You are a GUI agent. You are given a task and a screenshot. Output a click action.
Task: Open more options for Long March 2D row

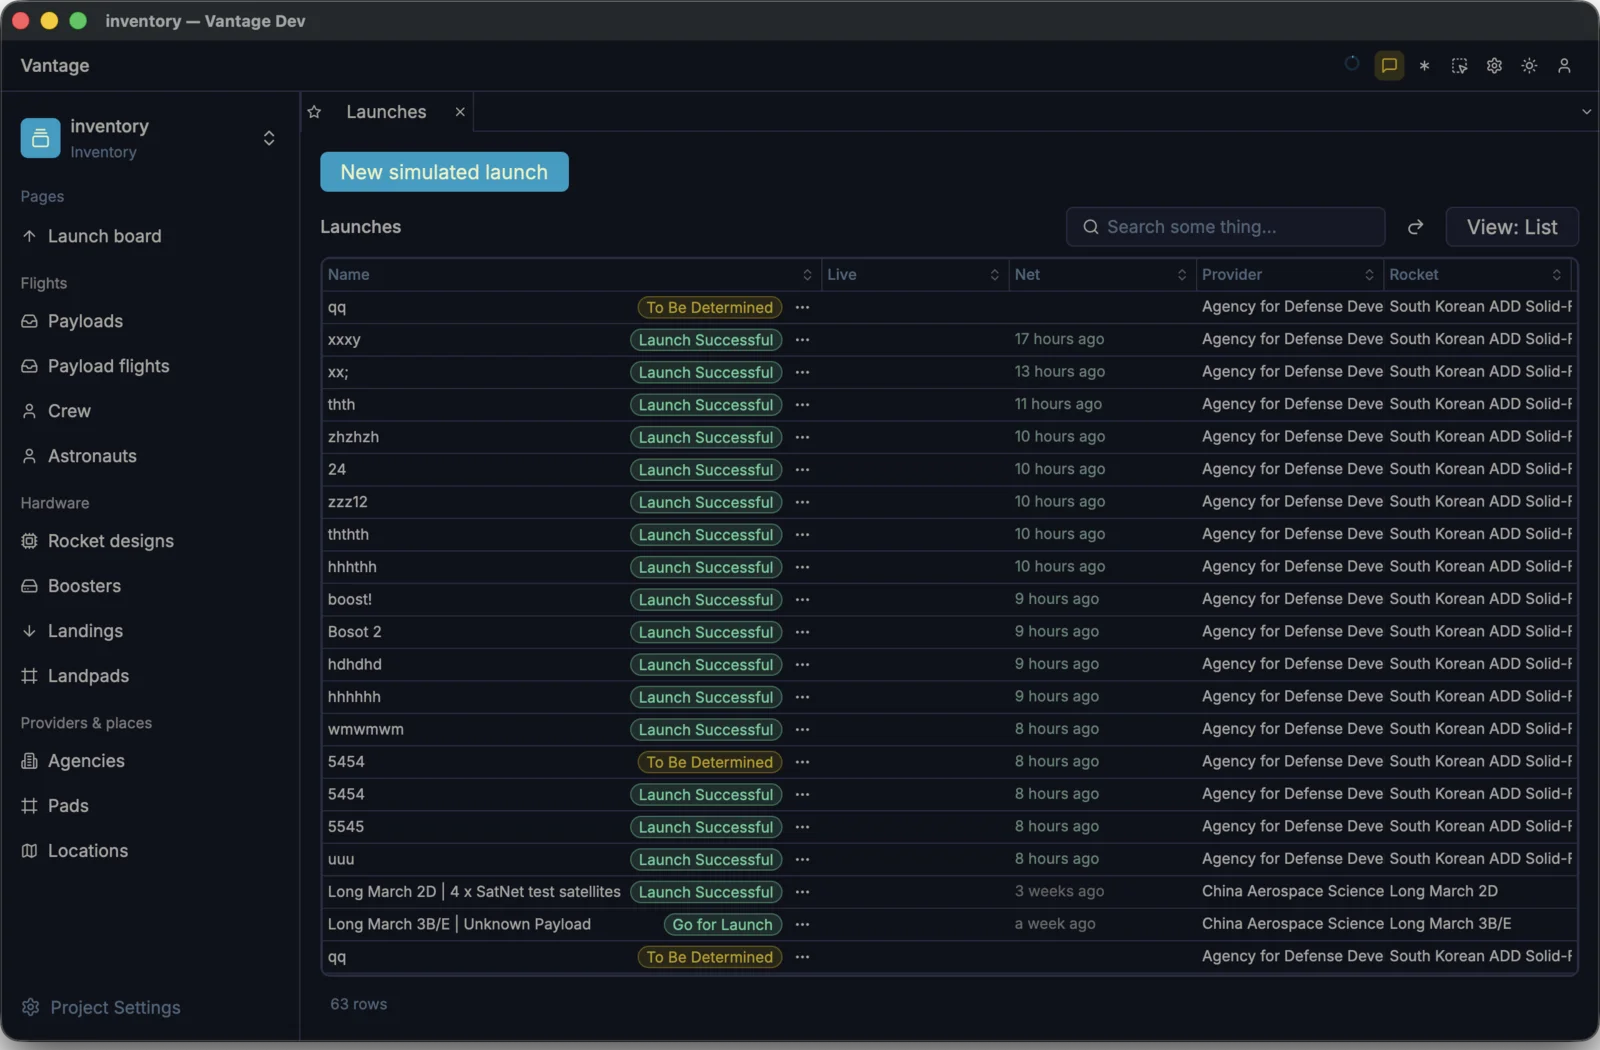(x=802, y=893)
